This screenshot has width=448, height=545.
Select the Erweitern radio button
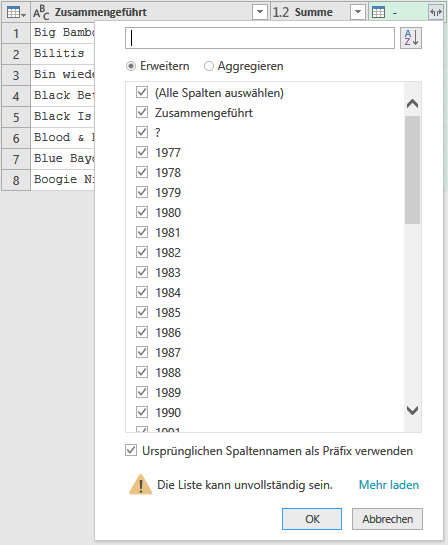click(131, 66)
